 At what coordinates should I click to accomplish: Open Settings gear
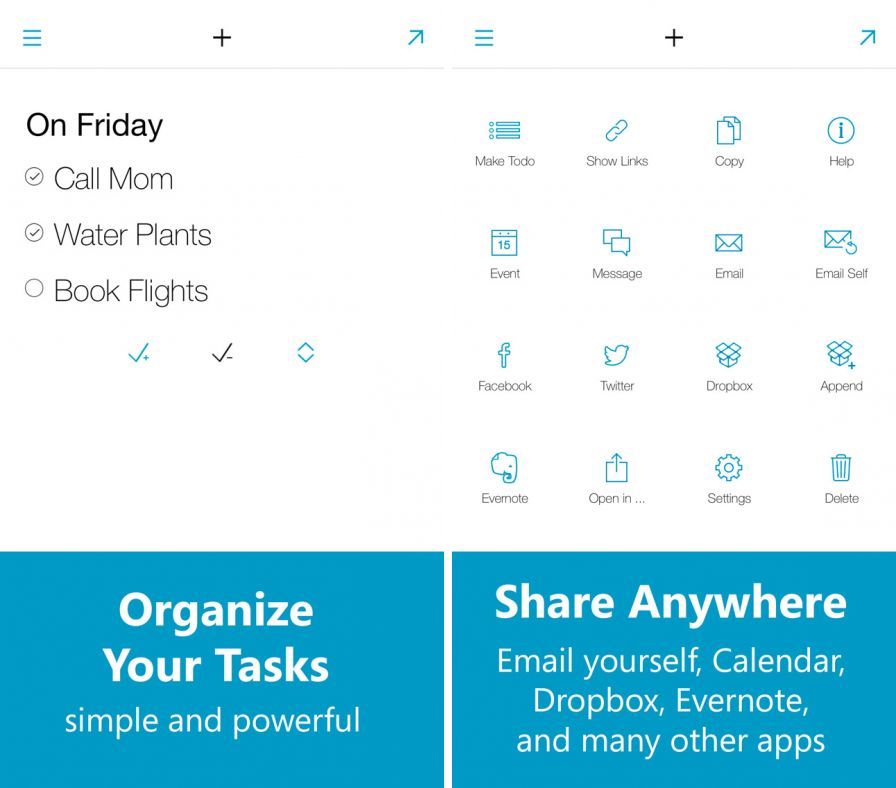coord(729,467)
